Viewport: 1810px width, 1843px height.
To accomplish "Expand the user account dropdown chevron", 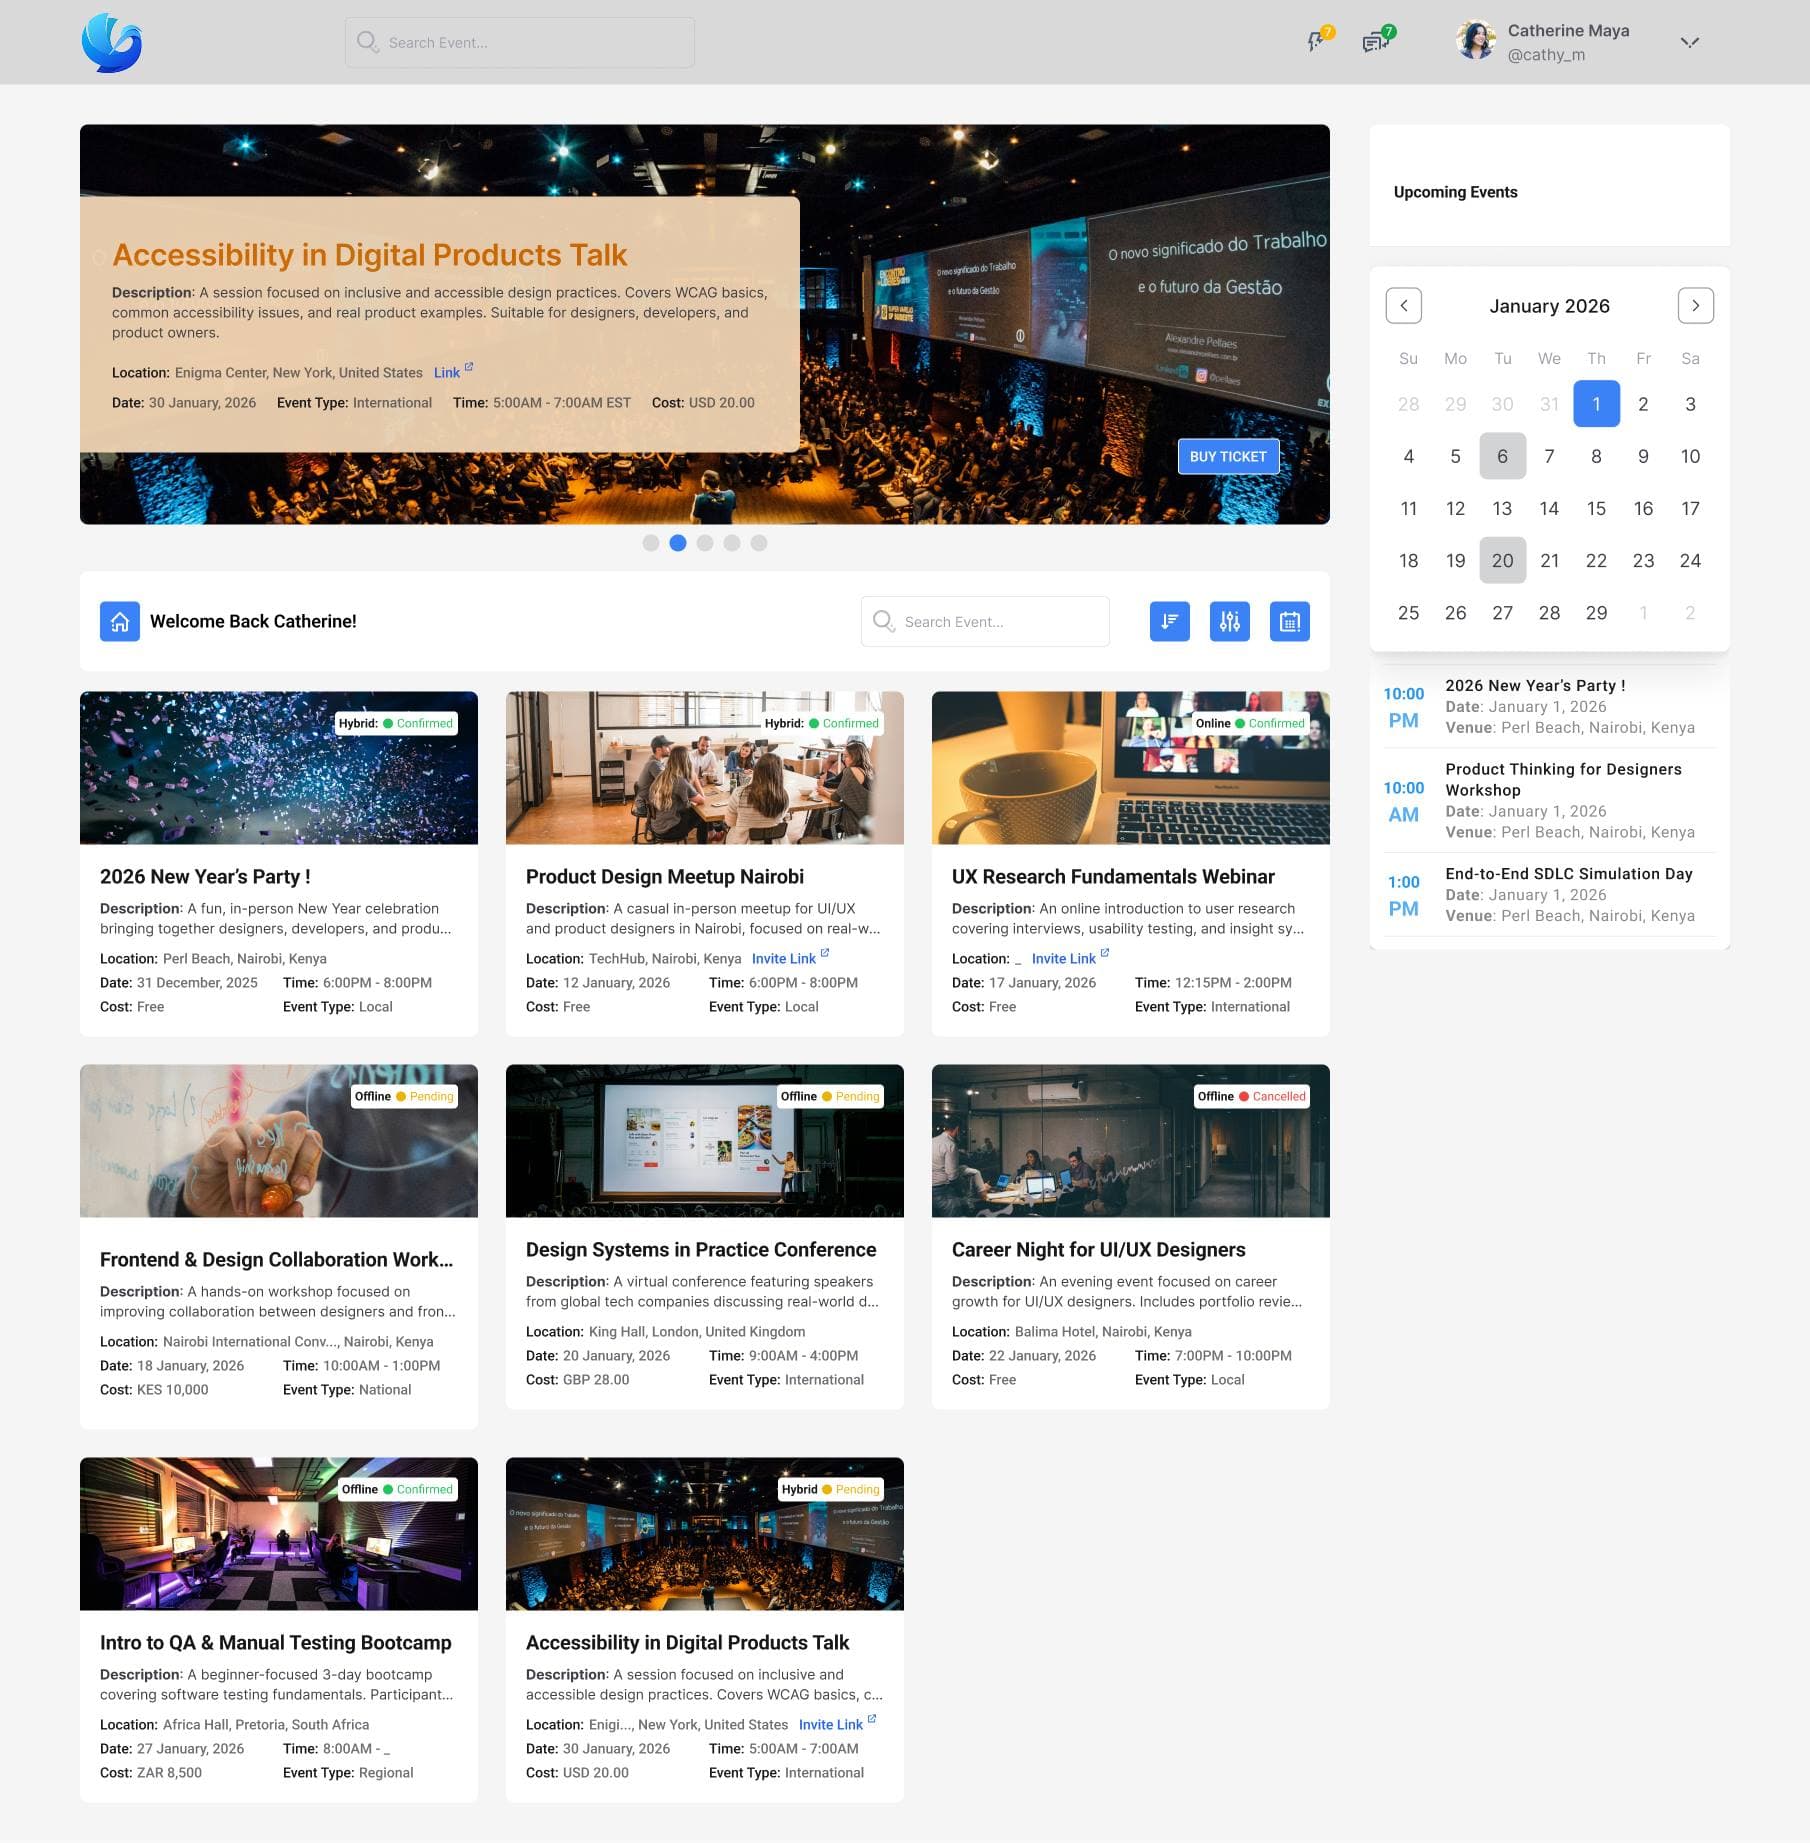I will [1690, 42].
